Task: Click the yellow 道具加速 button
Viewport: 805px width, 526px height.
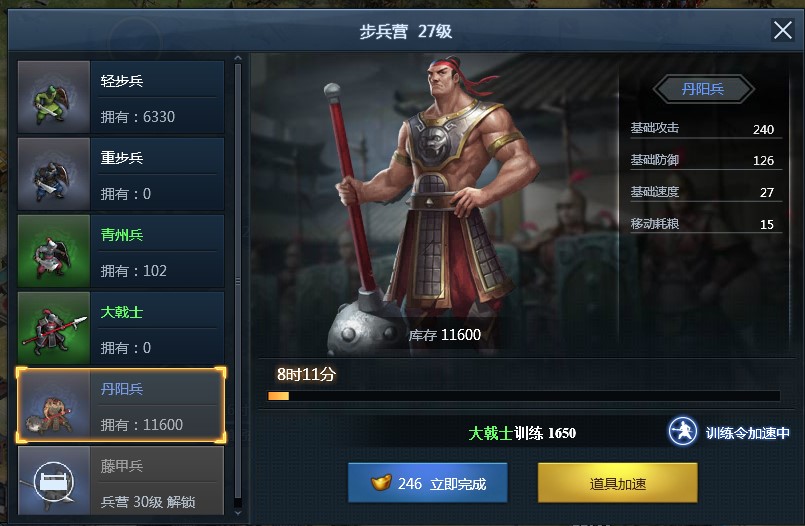Action: coord(618,483)
